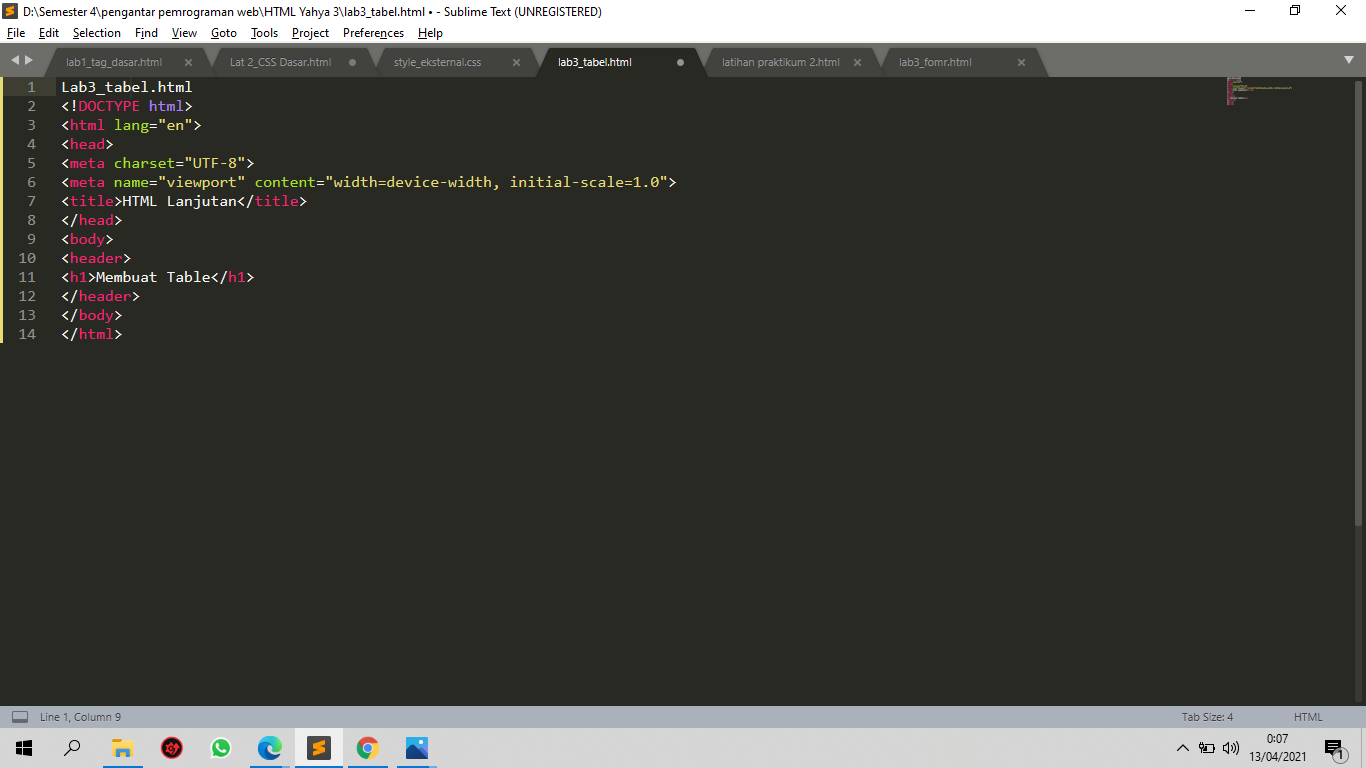This screenshot has width=1366, height=768.
Task: Switch to the latihan praktikum 2.html tab
Action: pos(780,61)
